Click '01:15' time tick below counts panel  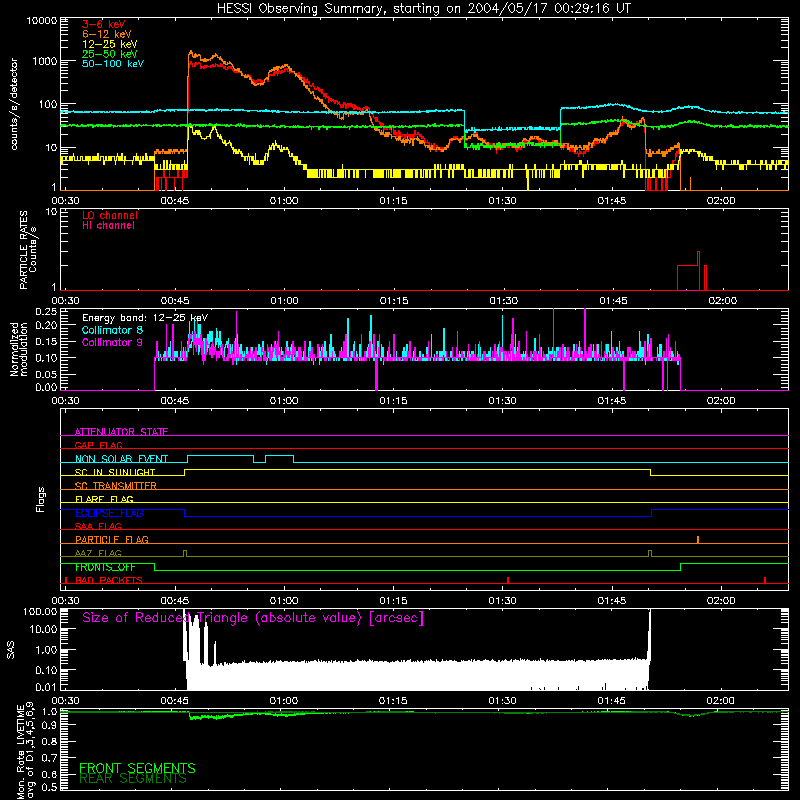coord(393,201)
